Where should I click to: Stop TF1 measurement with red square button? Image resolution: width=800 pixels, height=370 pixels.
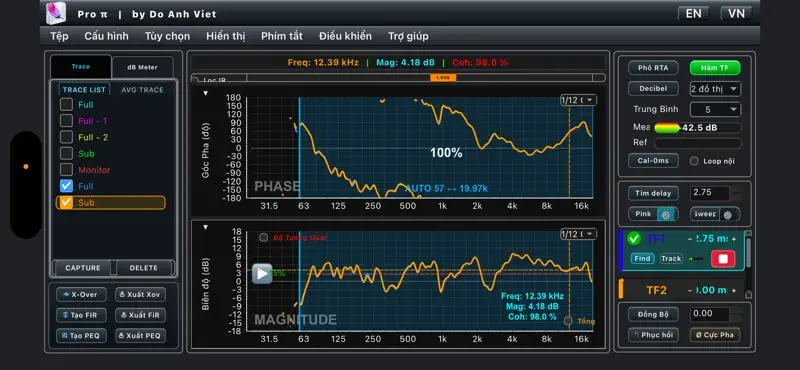click(x=723, y=258)
